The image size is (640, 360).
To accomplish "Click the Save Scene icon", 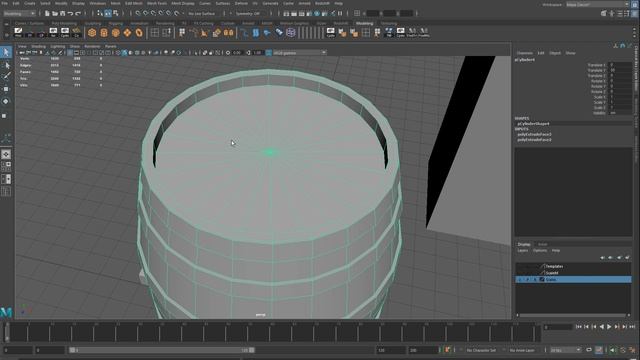I will [x=62, y=13].
